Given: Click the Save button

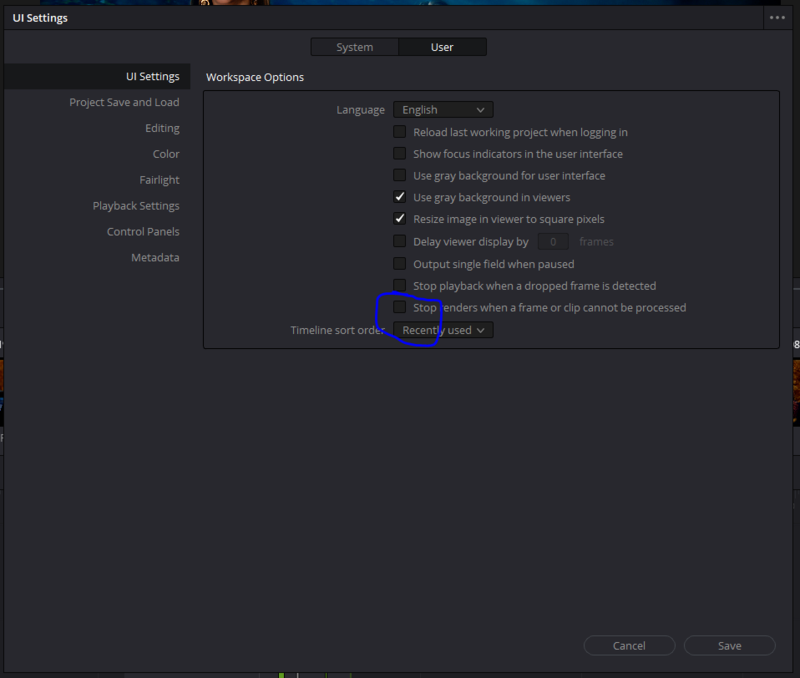Looking at the screenshot, I should 730,646.
